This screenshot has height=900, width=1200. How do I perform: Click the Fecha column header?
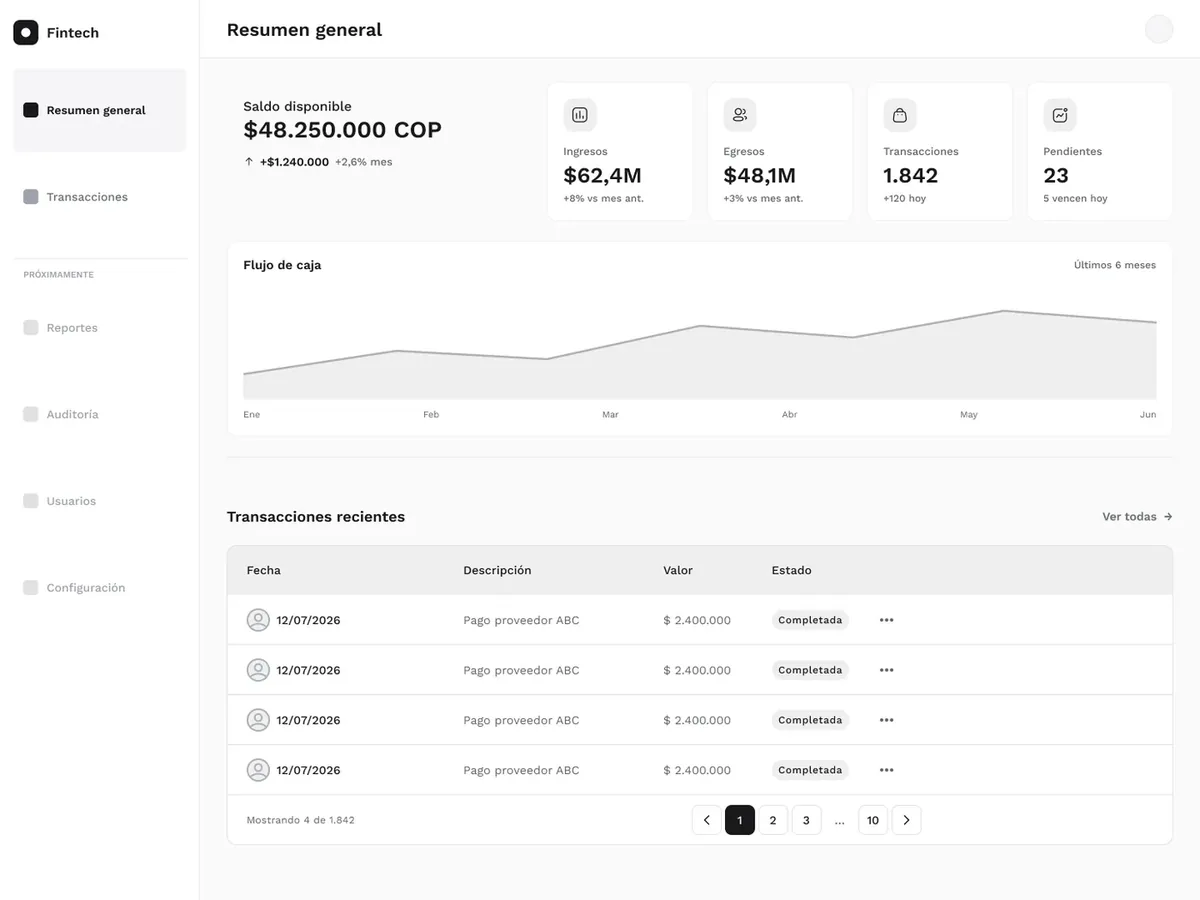pos(264,570)
